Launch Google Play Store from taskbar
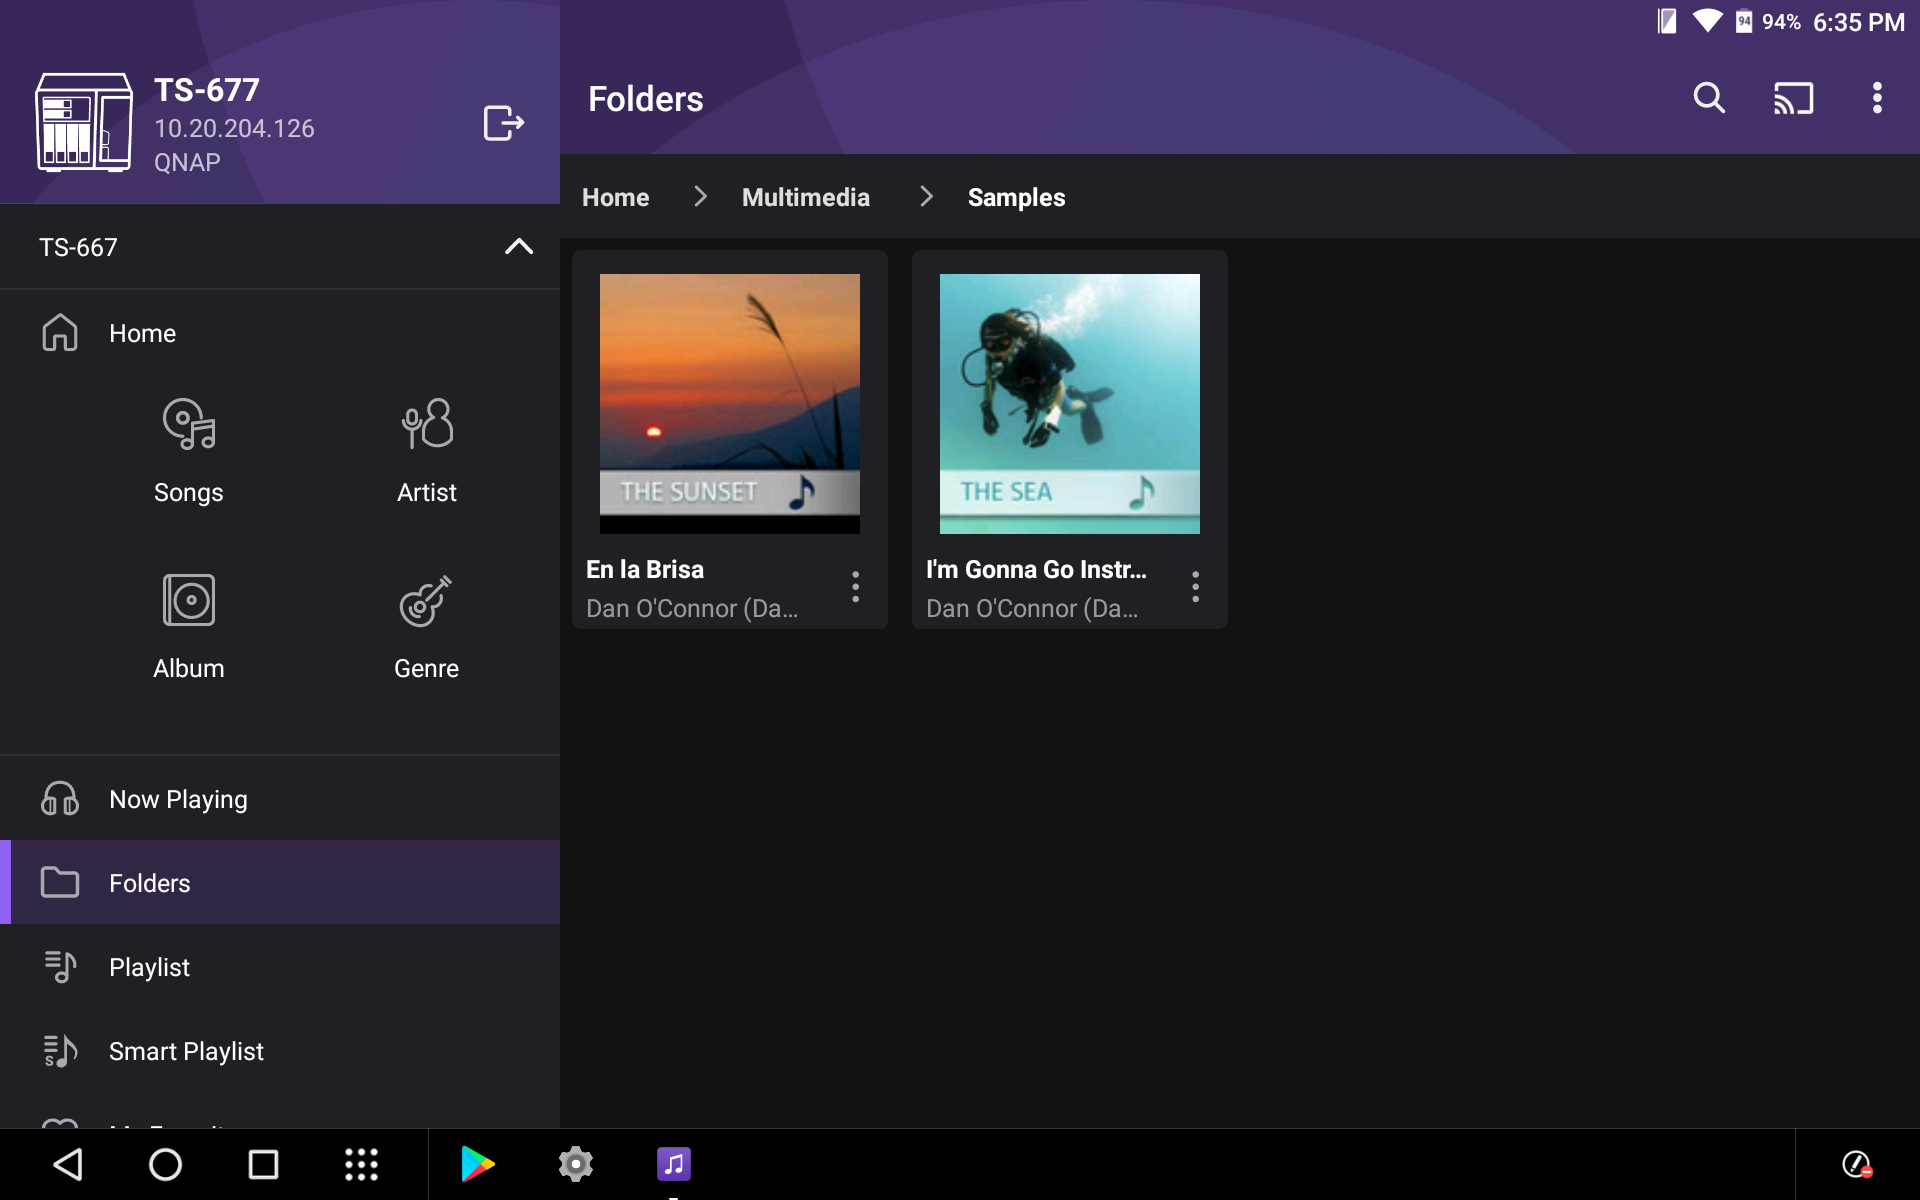 [x=478, y=1164]
